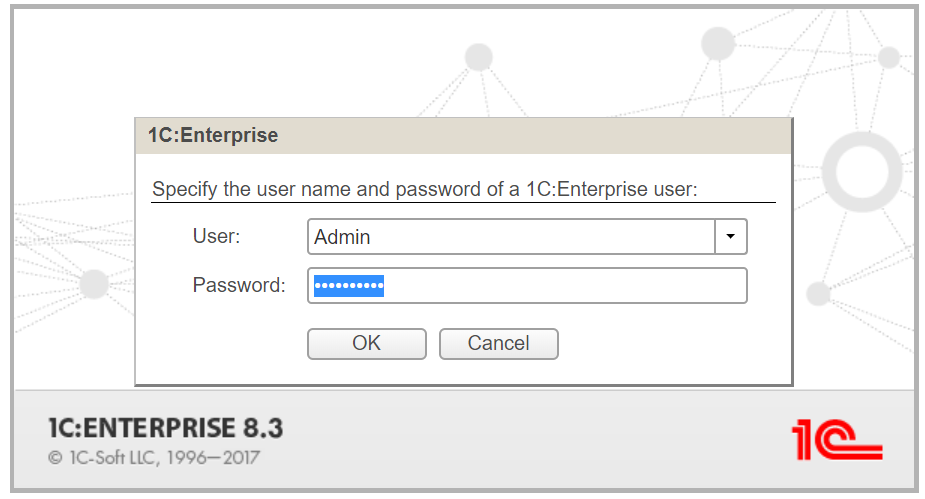Click the large gray node above dialog's right side
The height and width of the screenshot is (499, 925).
tap(718, 43)
